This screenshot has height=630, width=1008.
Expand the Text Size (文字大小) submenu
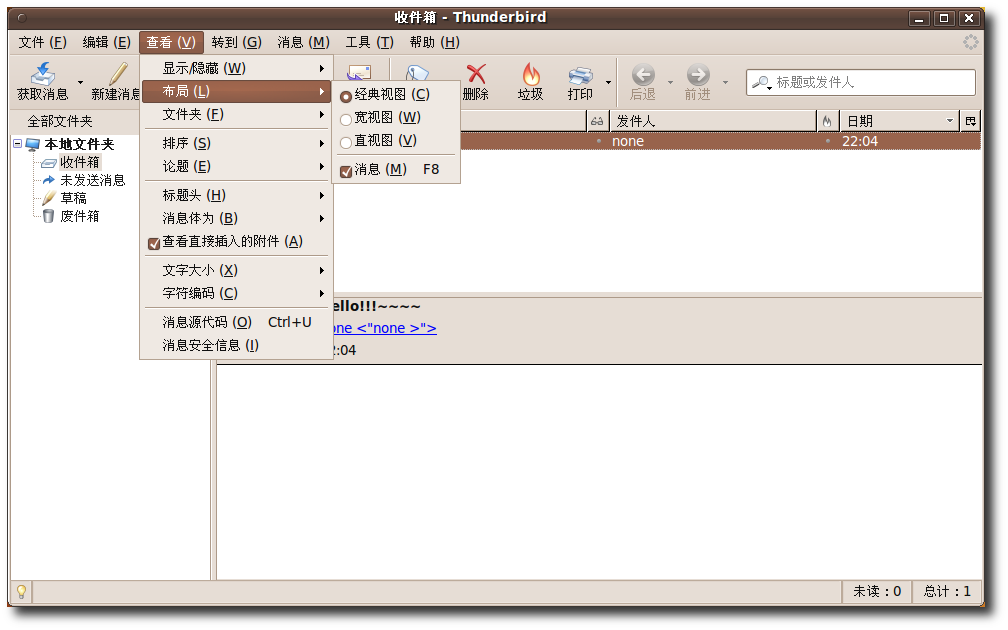point(236,271)
